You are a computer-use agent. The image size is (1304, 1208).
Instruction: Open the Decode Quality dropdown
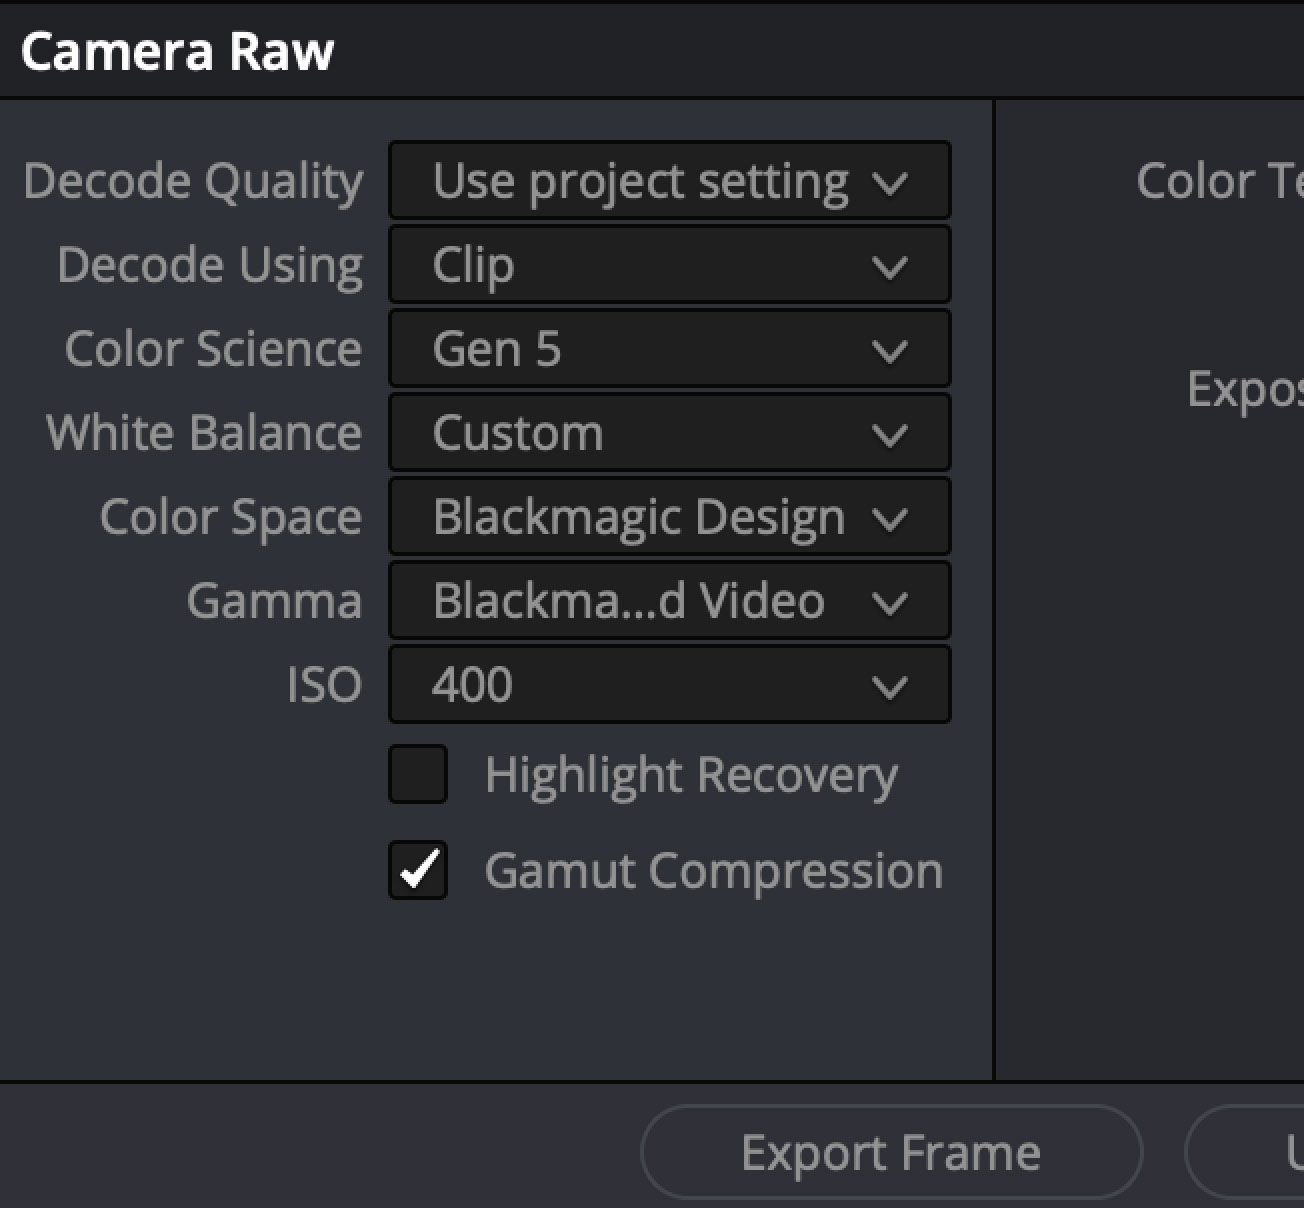pos(668,181)
